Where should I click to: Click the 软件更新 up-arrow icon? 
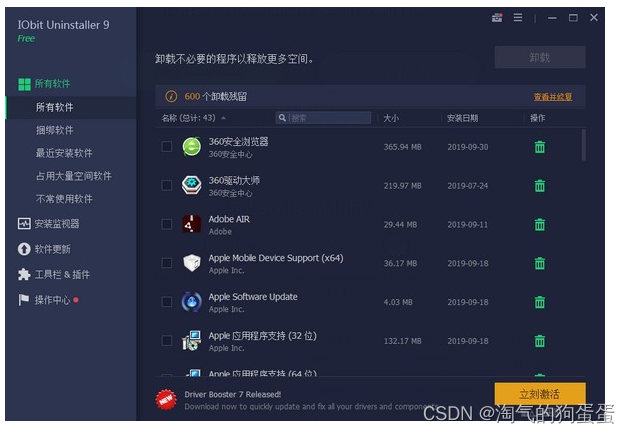24,249
